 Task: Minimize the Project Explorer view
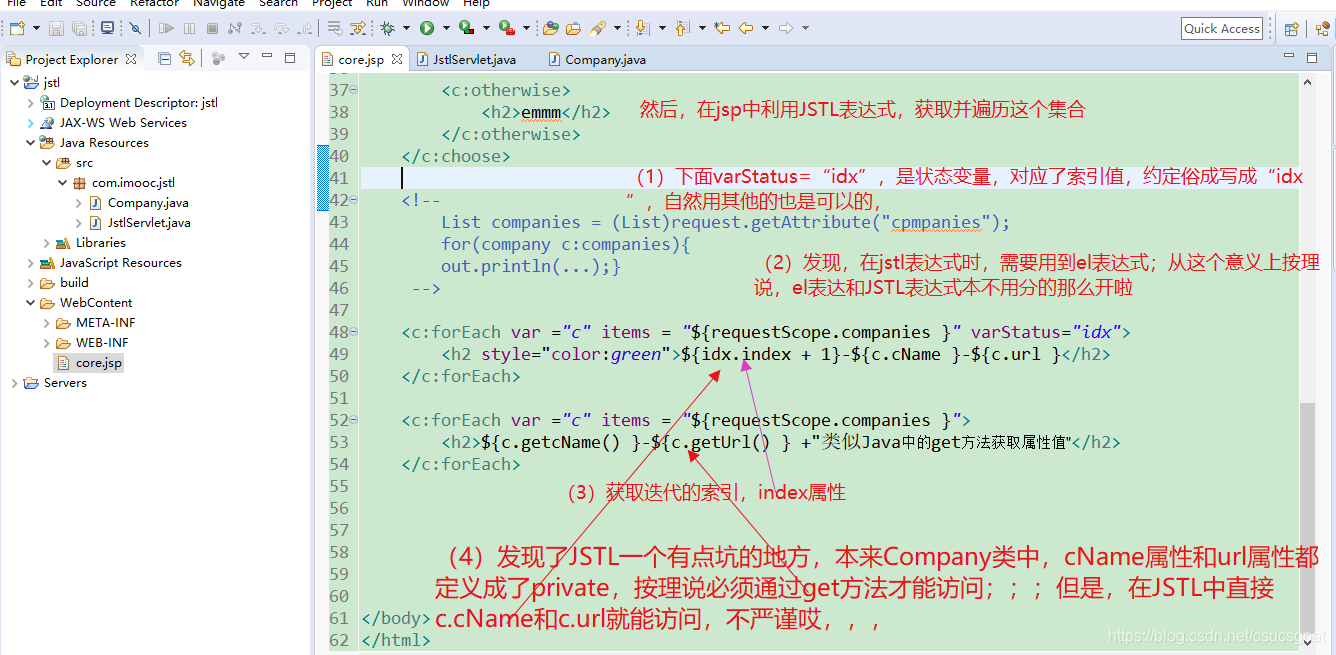pos(267,56)
